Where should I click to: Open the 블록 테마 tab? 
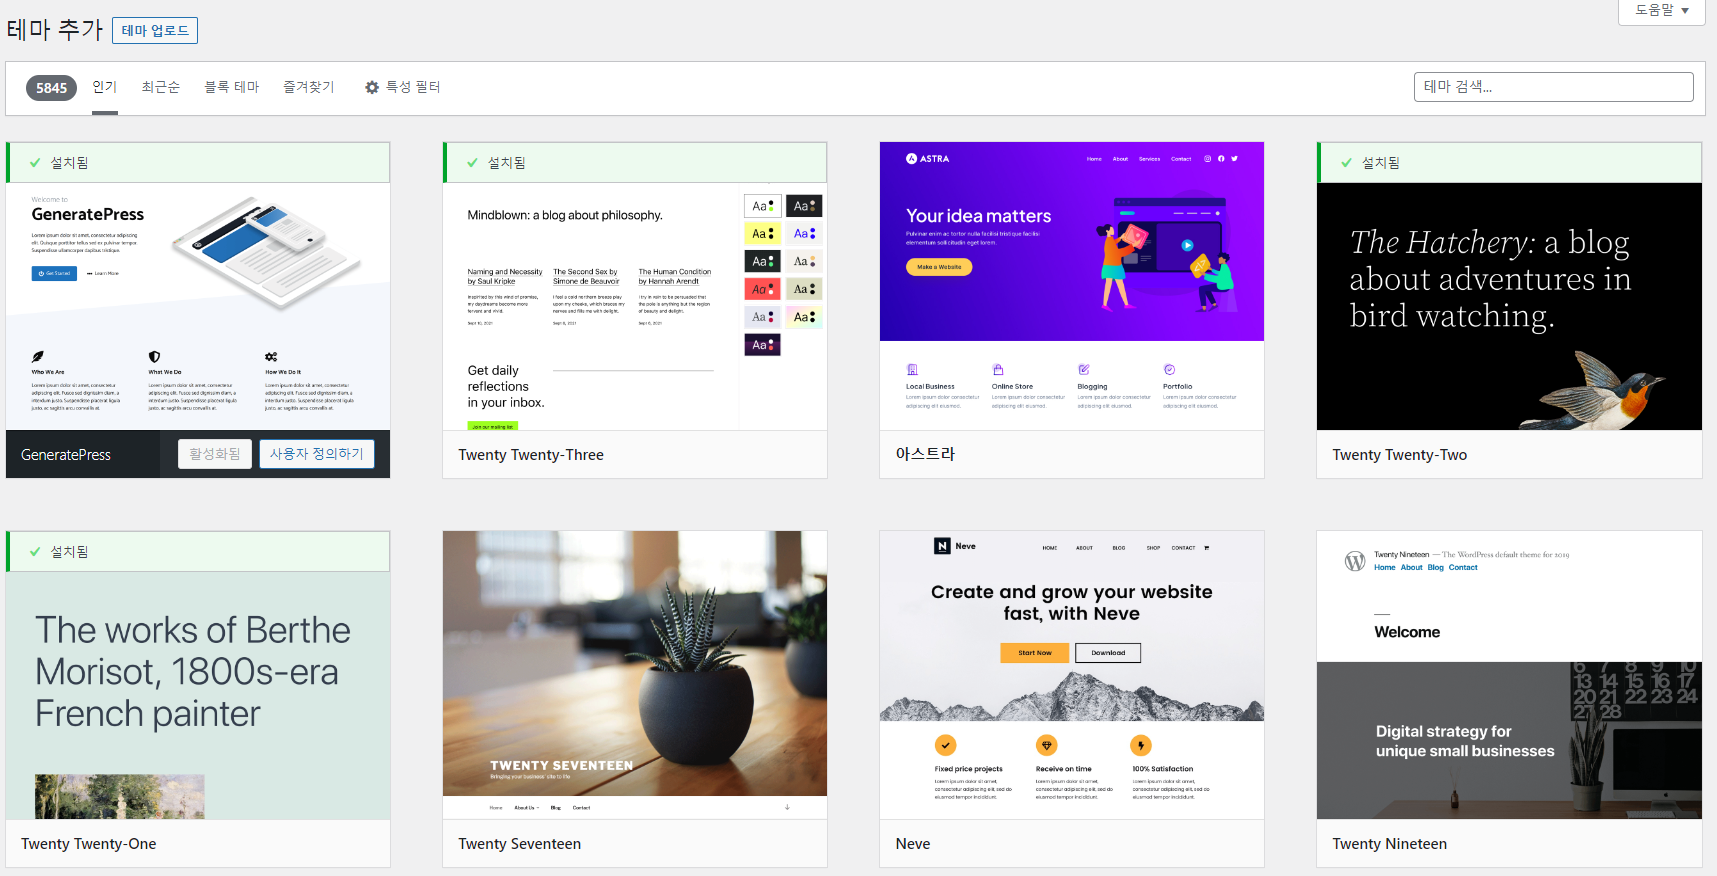[232, 87]
